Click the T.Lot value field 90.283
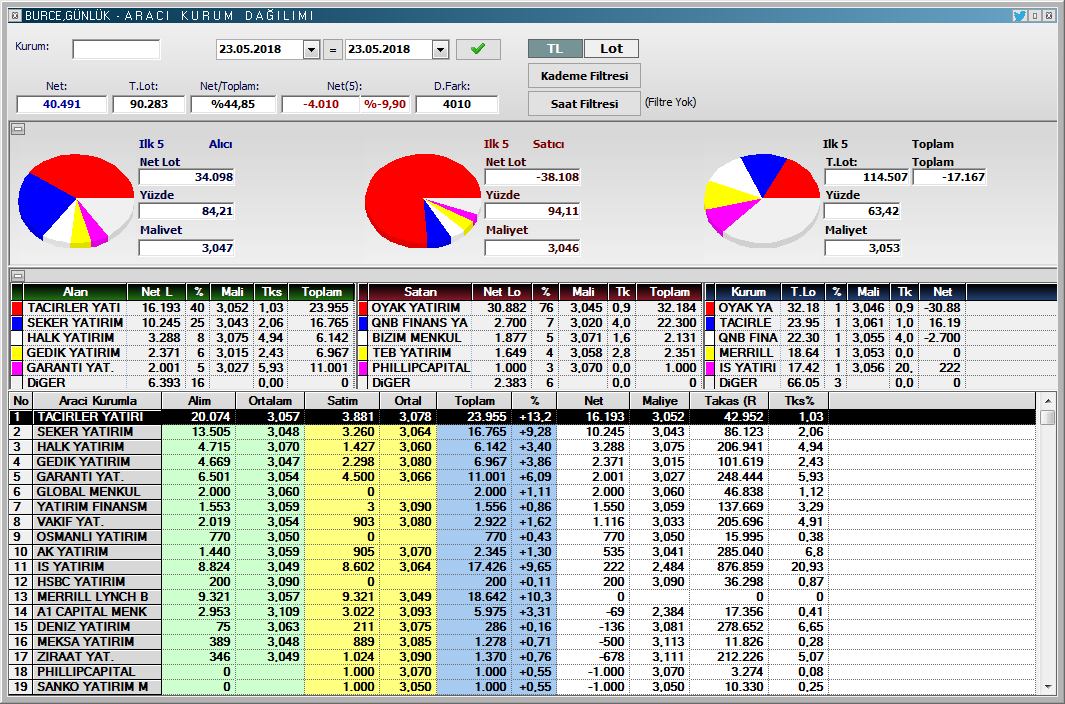The height and width of the screenshot is (704, 1065). (x=148, y=104)
